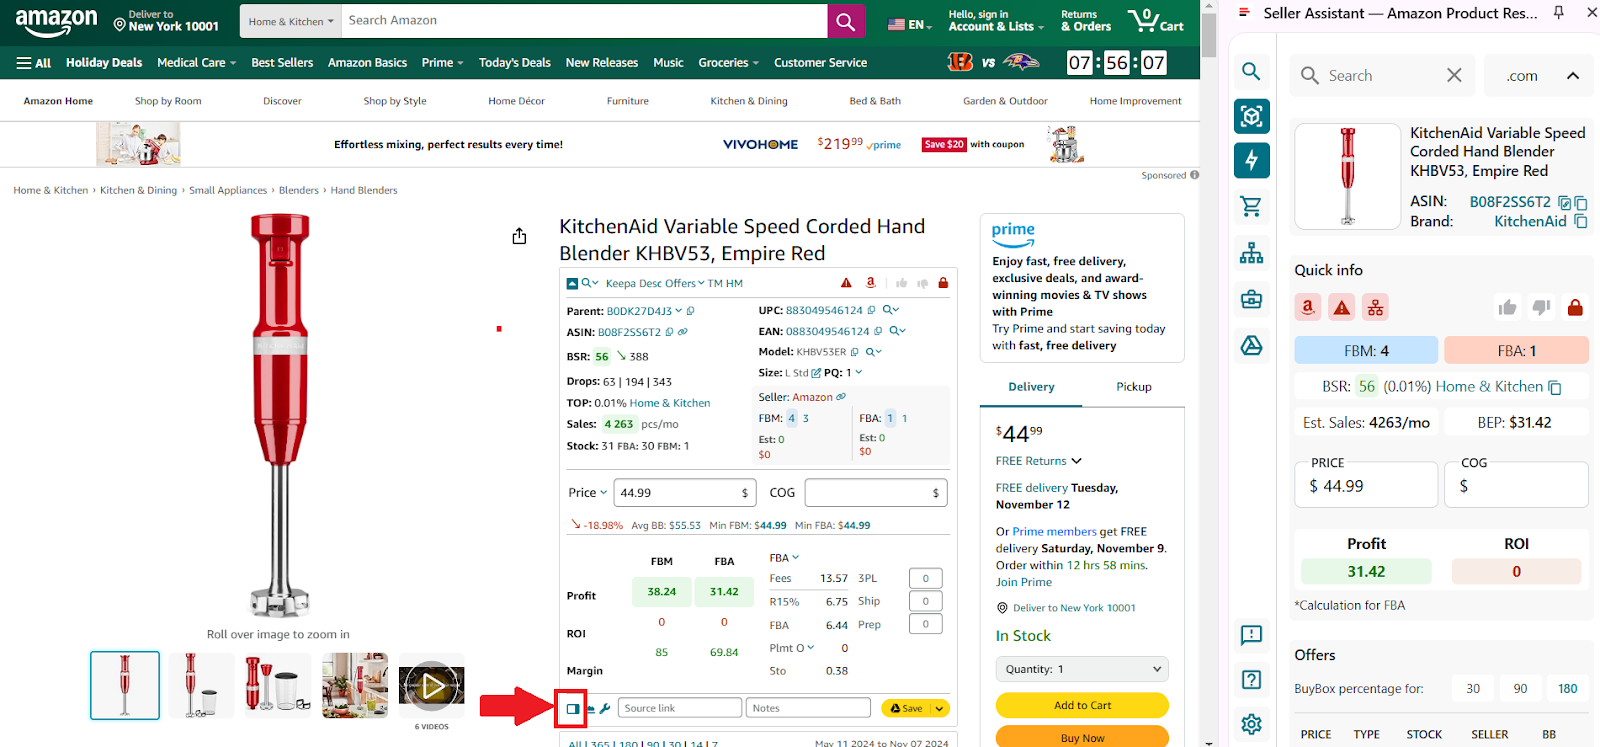Click the Add to Cart button
Image resolution: width=1600 pixels, height=747 pixels.
(1082, 705)
